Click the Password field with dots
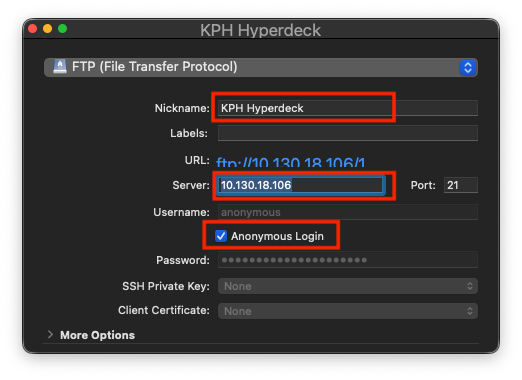Image resolution: width=522 pixels, height=380 pixels. click(348, 260)
